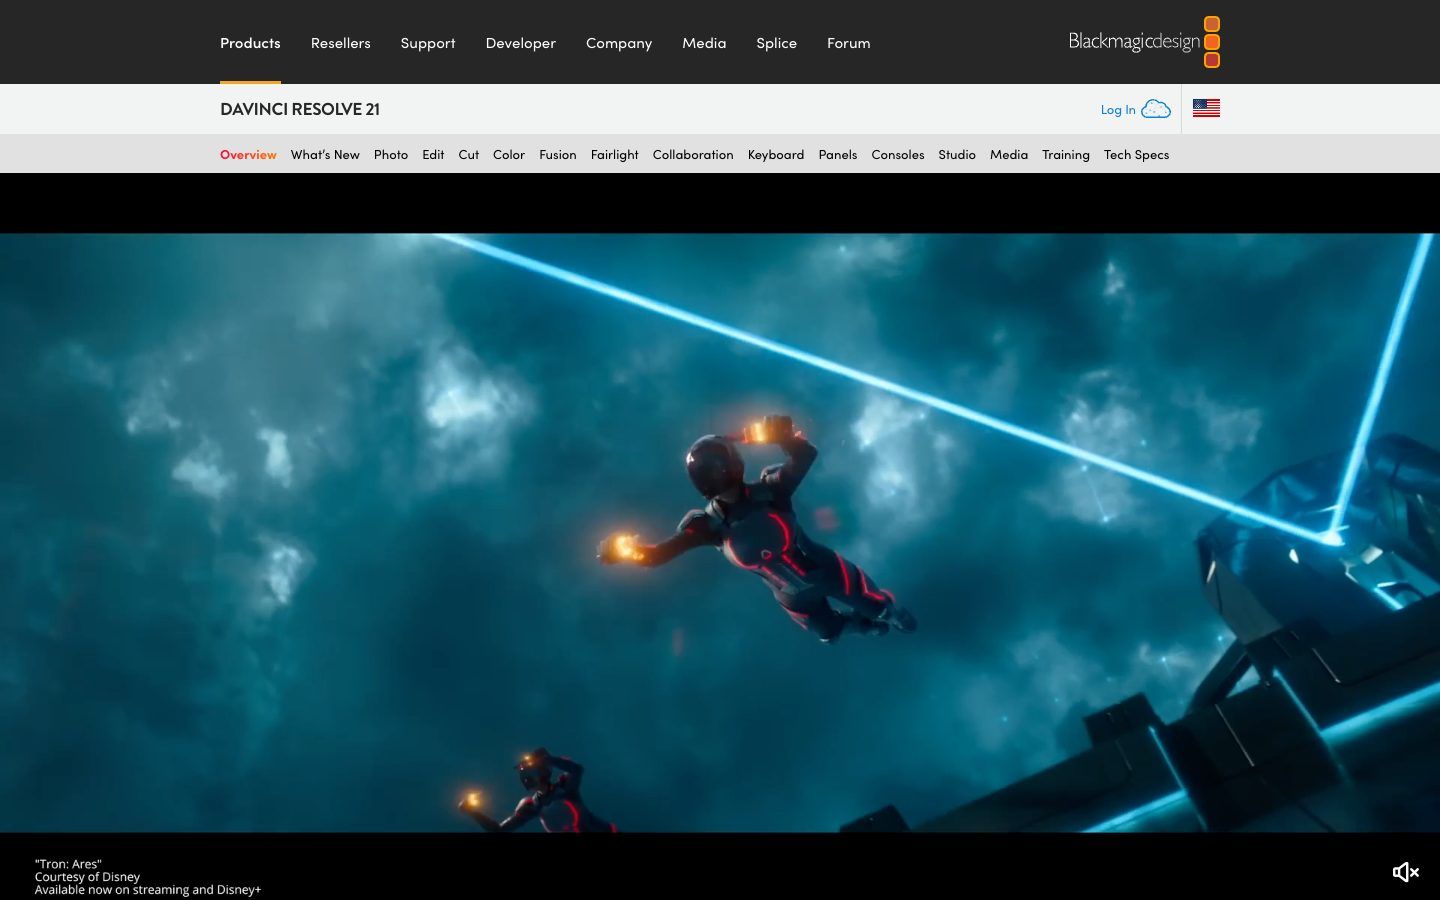Switch to the Color tab
This screenshot has height=900, width=1440.
509,154
